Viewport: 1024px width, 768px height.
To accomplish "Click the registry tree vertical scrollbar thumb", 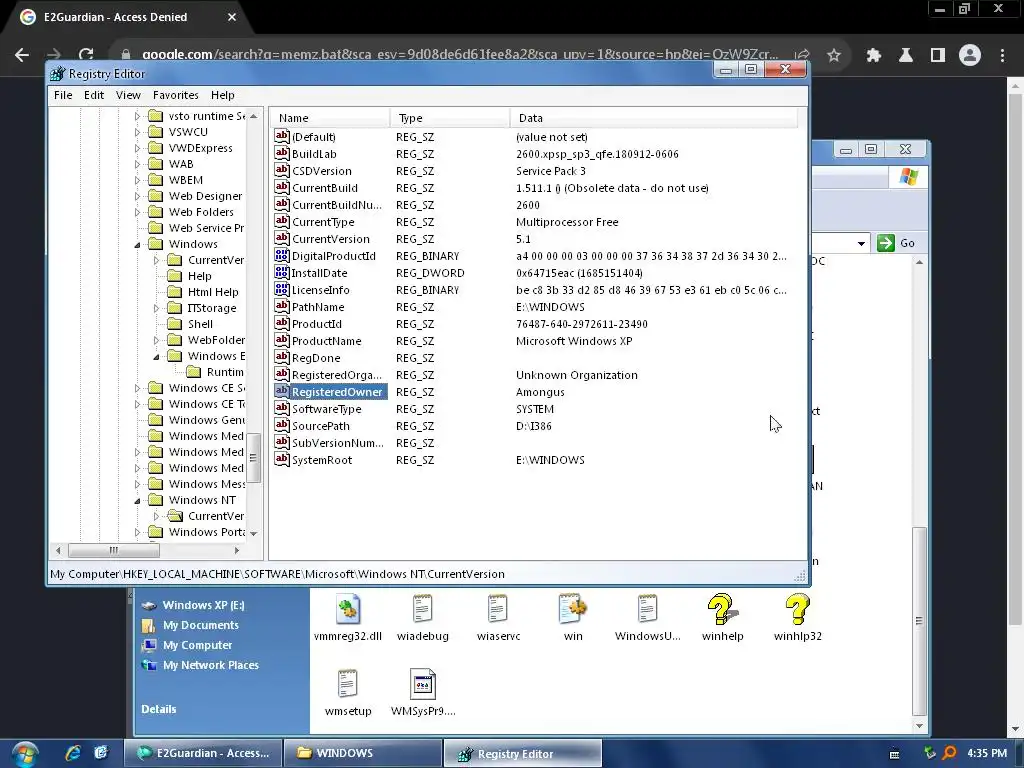I will [253, 458].
